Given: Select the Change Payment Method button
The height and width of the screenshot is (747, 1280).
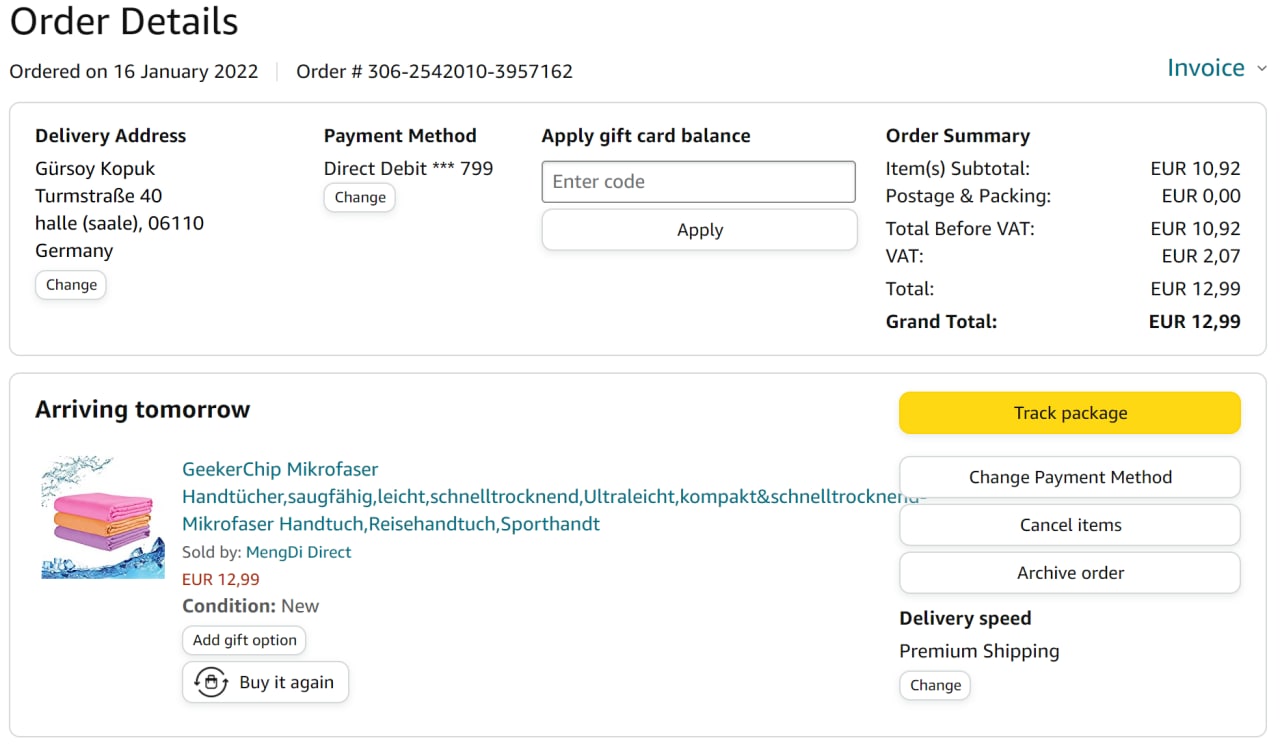Looking at the screenshot, I should (1069, 477).
